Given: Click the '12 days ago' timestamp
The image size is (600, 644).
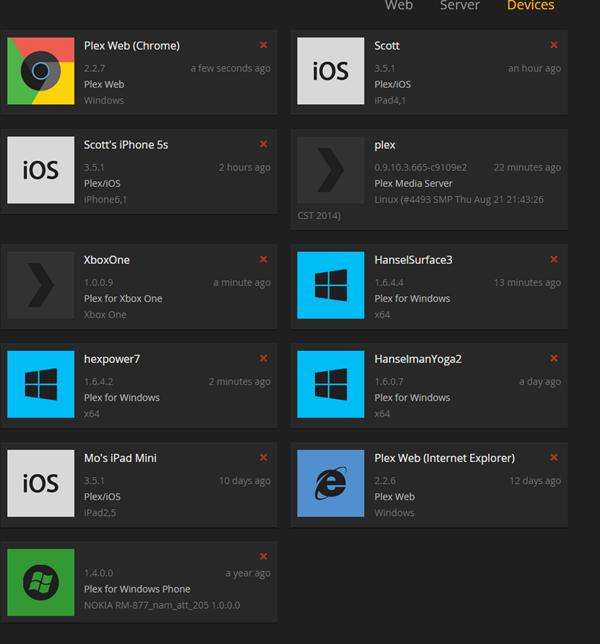Looking at the screenshot, I should (536, 481).
